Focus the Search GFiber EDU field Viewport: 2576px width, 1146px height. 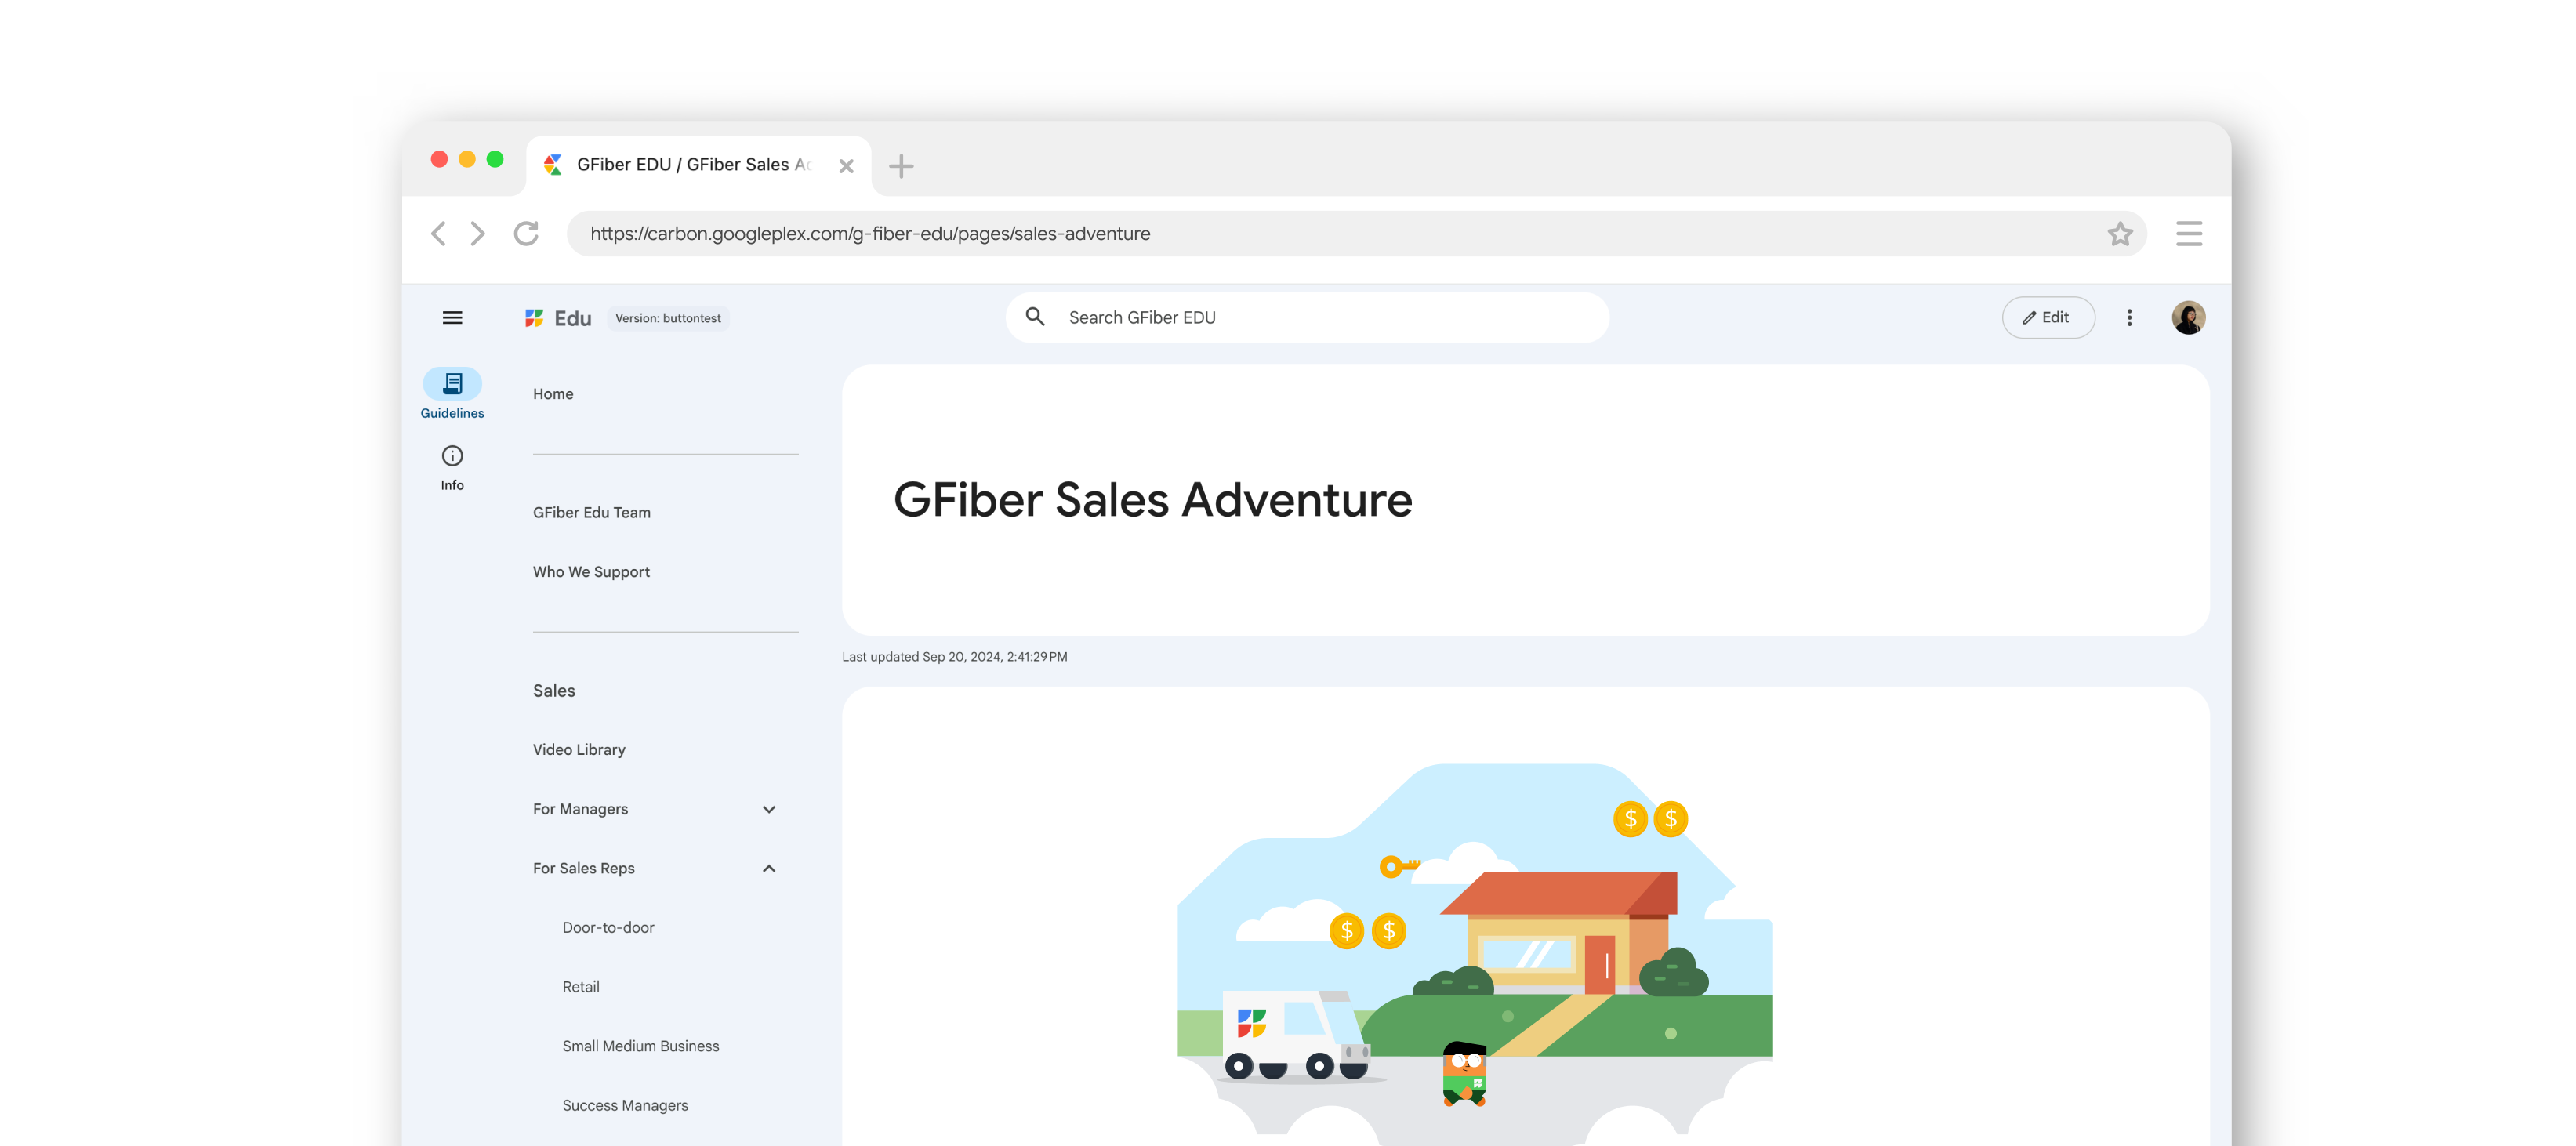pyautogui.click(x=1307, y=317)
